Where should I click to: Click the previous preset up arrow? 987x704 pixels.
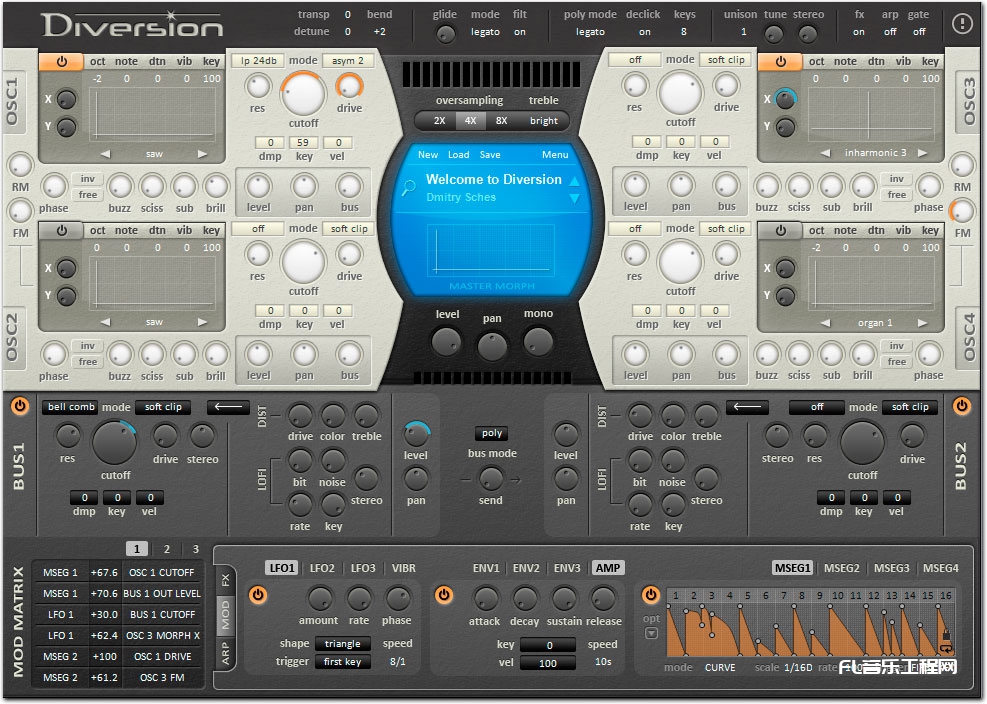pyautogui.click(x=574, y=181)
